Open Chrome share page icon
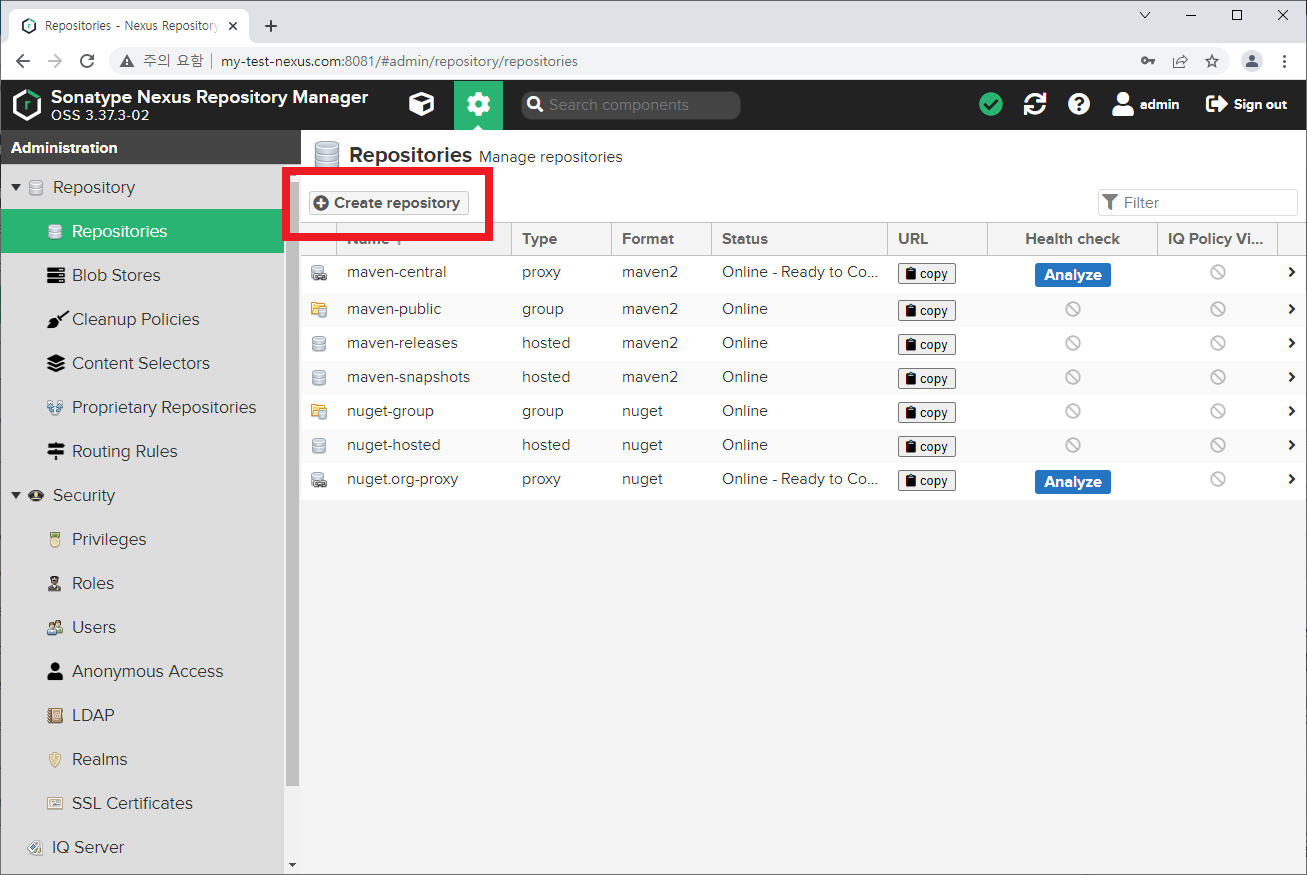 click(1180, 61)
